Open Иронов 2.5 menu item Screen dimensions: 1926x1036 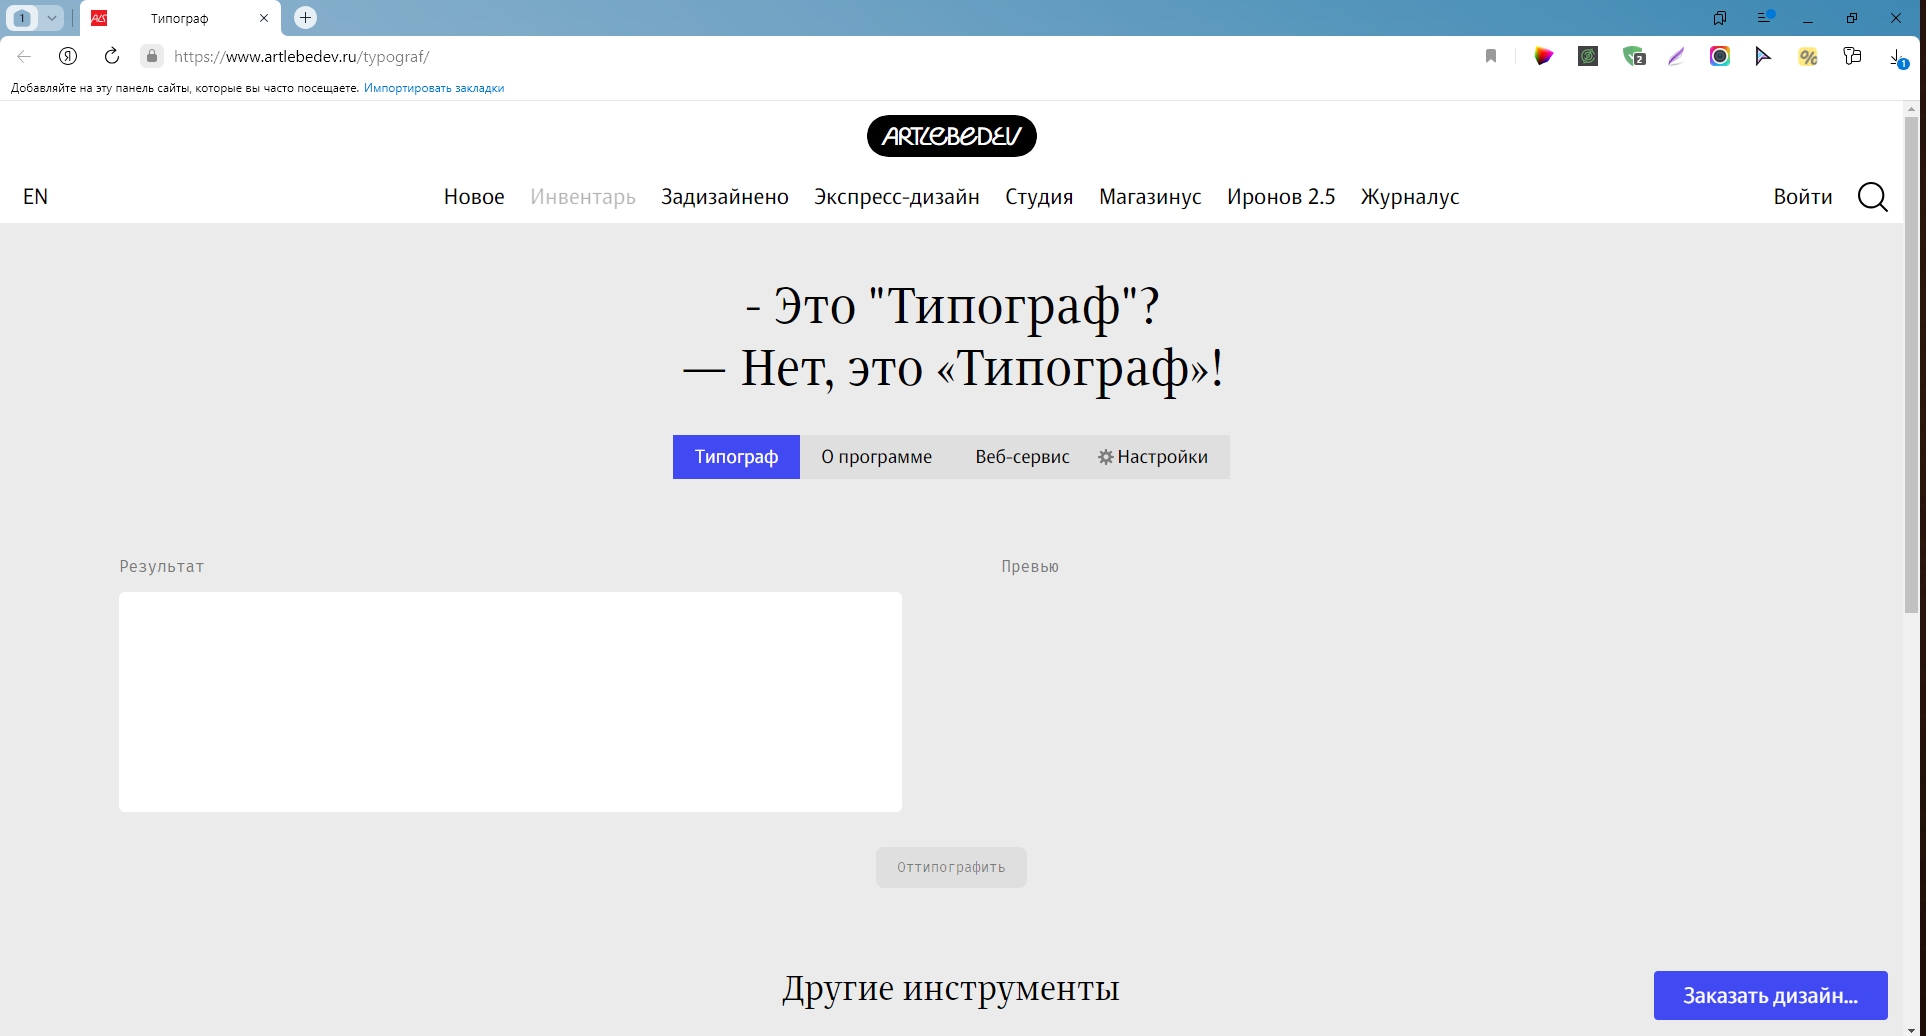[x=1281, y=197]
